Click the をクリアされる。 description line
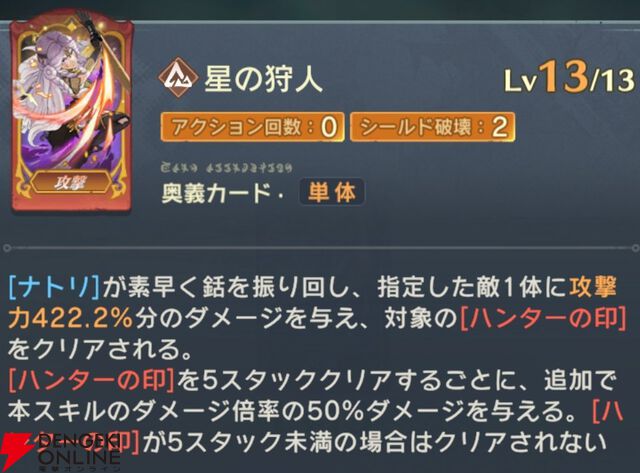 point(100,350)
